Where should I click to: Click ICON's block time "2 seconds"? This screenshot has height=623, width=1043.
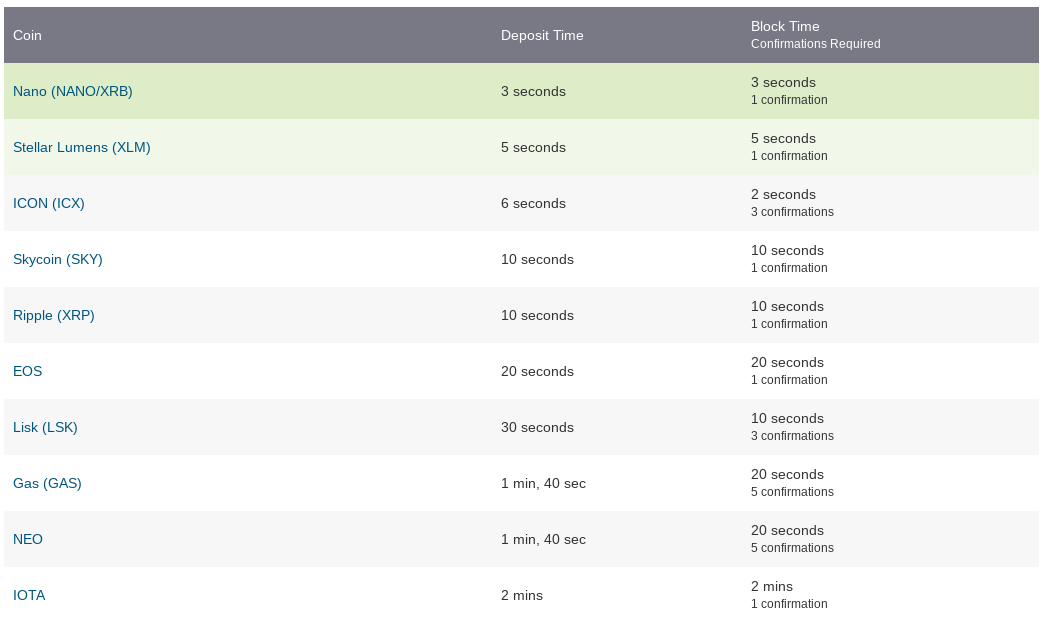click(783, 194)
